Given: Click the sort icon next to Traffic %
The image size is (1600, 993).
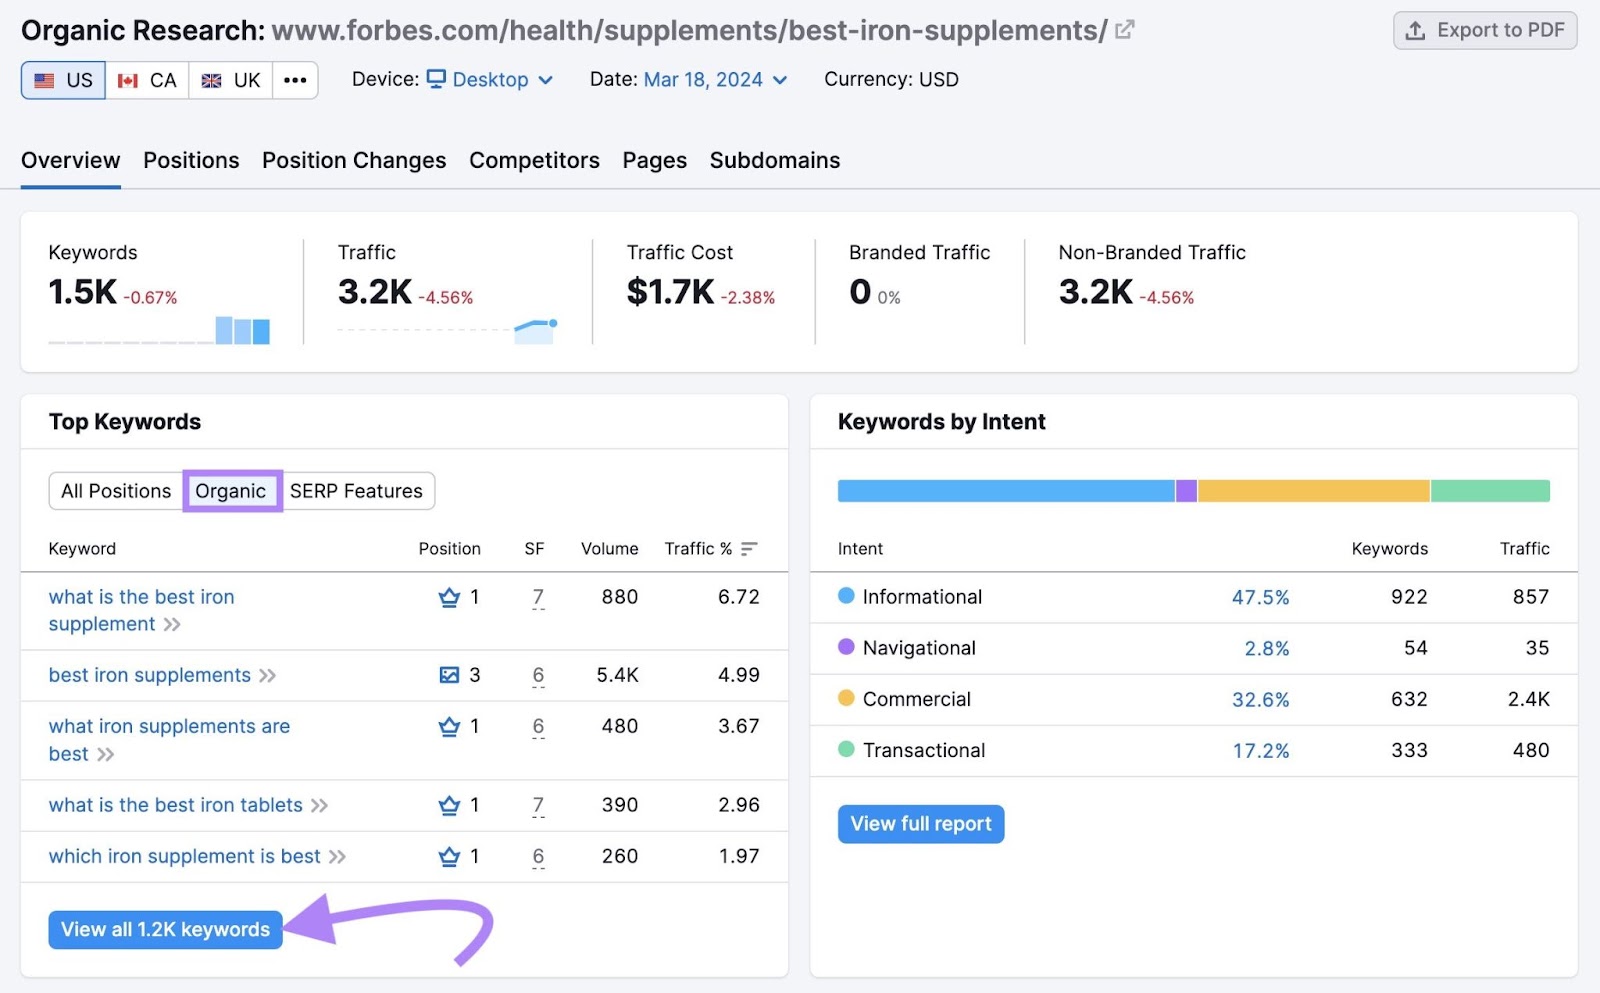Looking at the screenshot, I should click(x=748, y=548).
